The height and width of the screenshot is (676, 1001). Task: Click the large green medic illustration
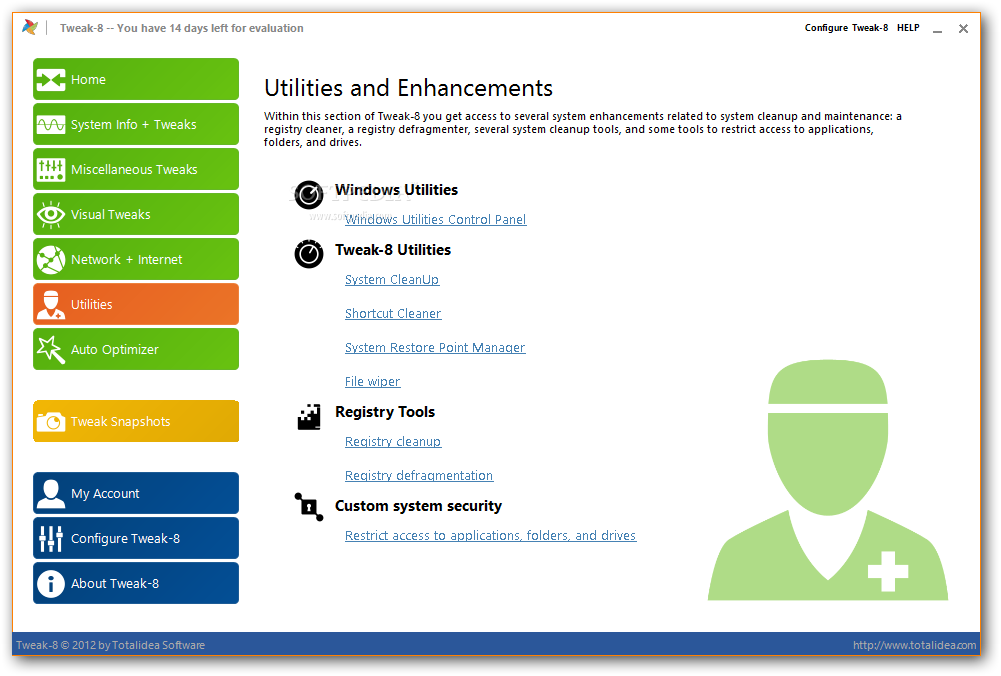[828, 480]
